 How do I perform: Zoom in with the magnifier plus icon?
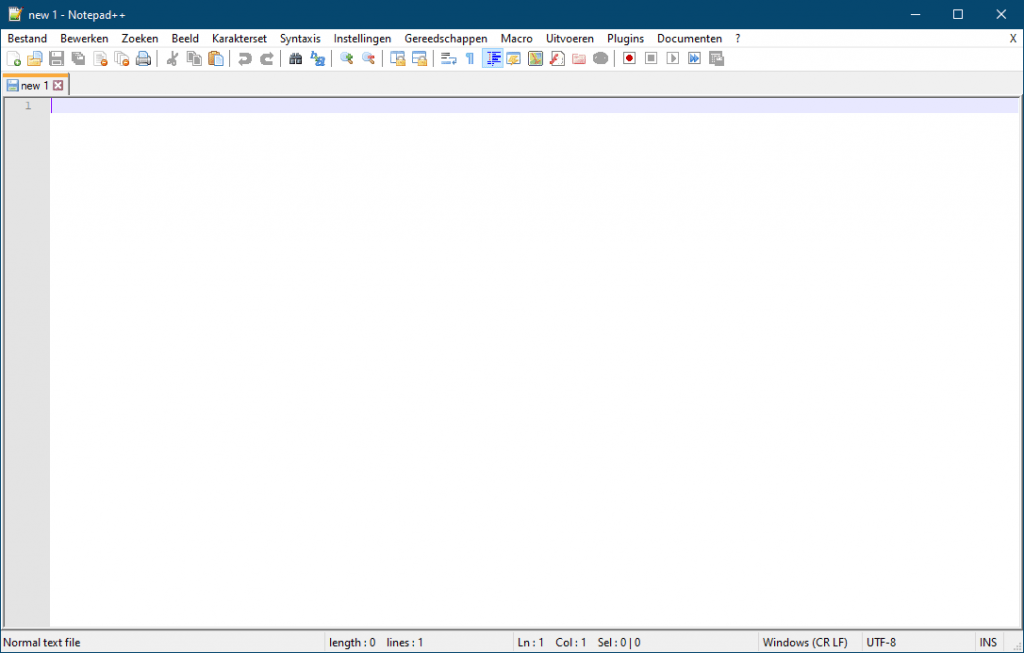pos(346,58)
